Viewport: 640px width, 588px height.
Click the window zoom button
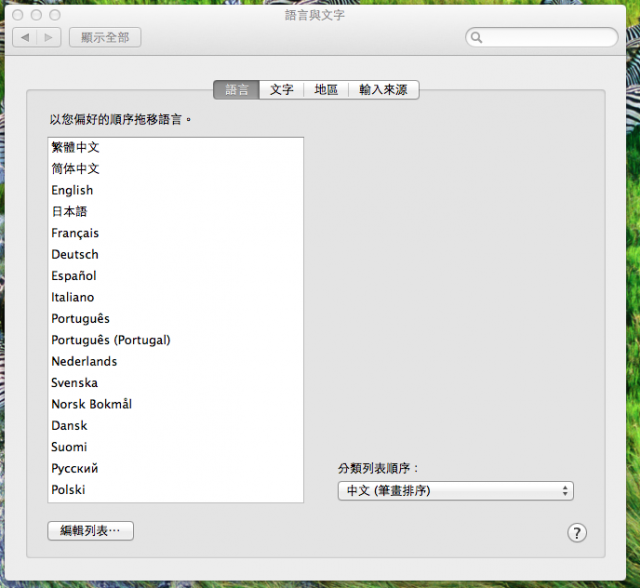pos(55,15)
